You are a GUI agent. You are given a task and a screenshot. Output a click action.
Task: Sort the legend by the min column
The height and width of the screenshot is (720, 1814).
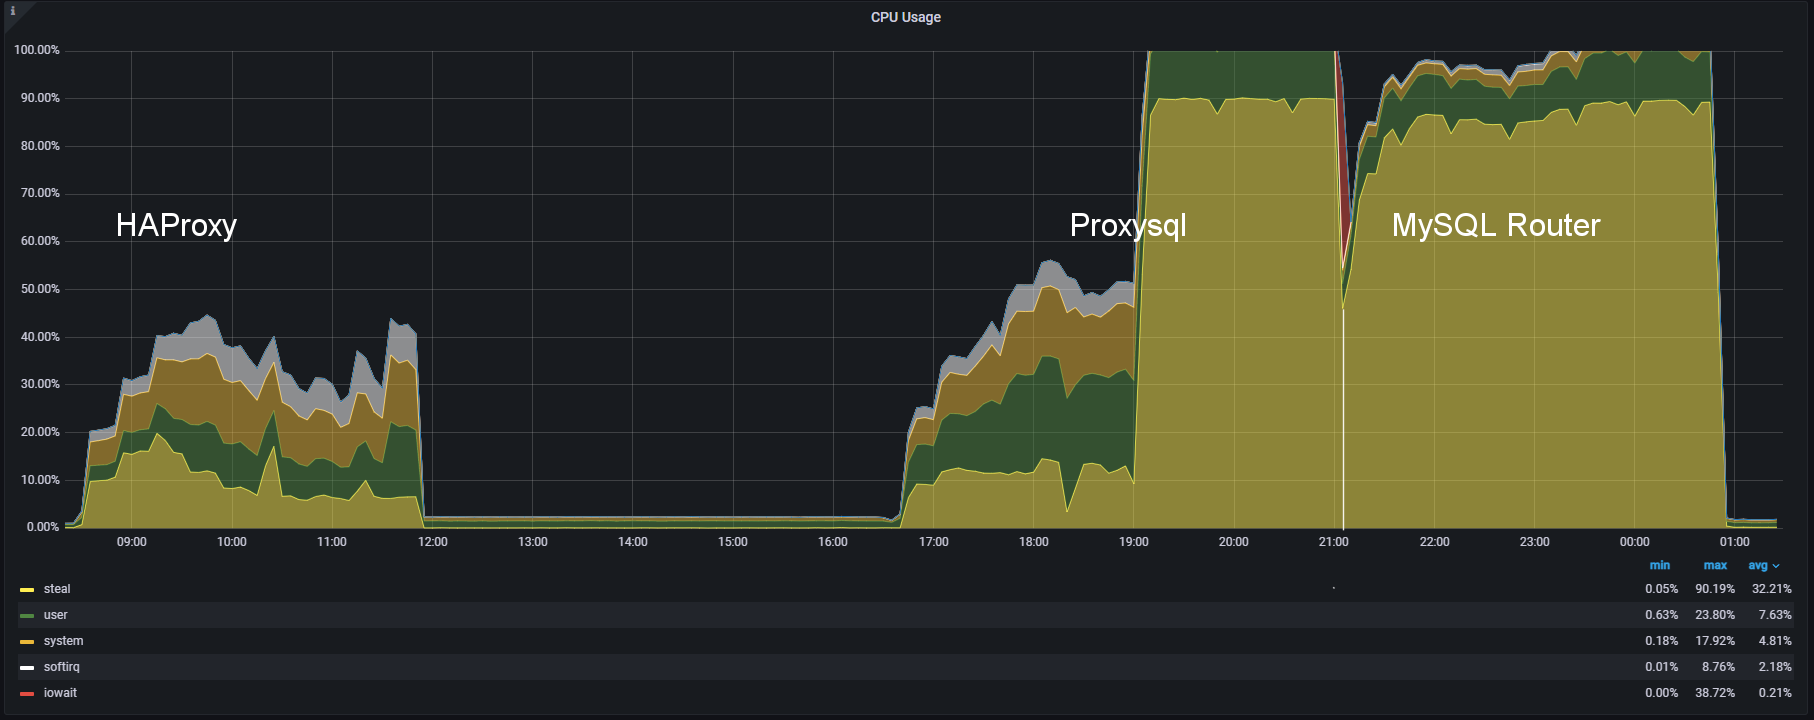pyautogui.click(x=1659, y=565)
